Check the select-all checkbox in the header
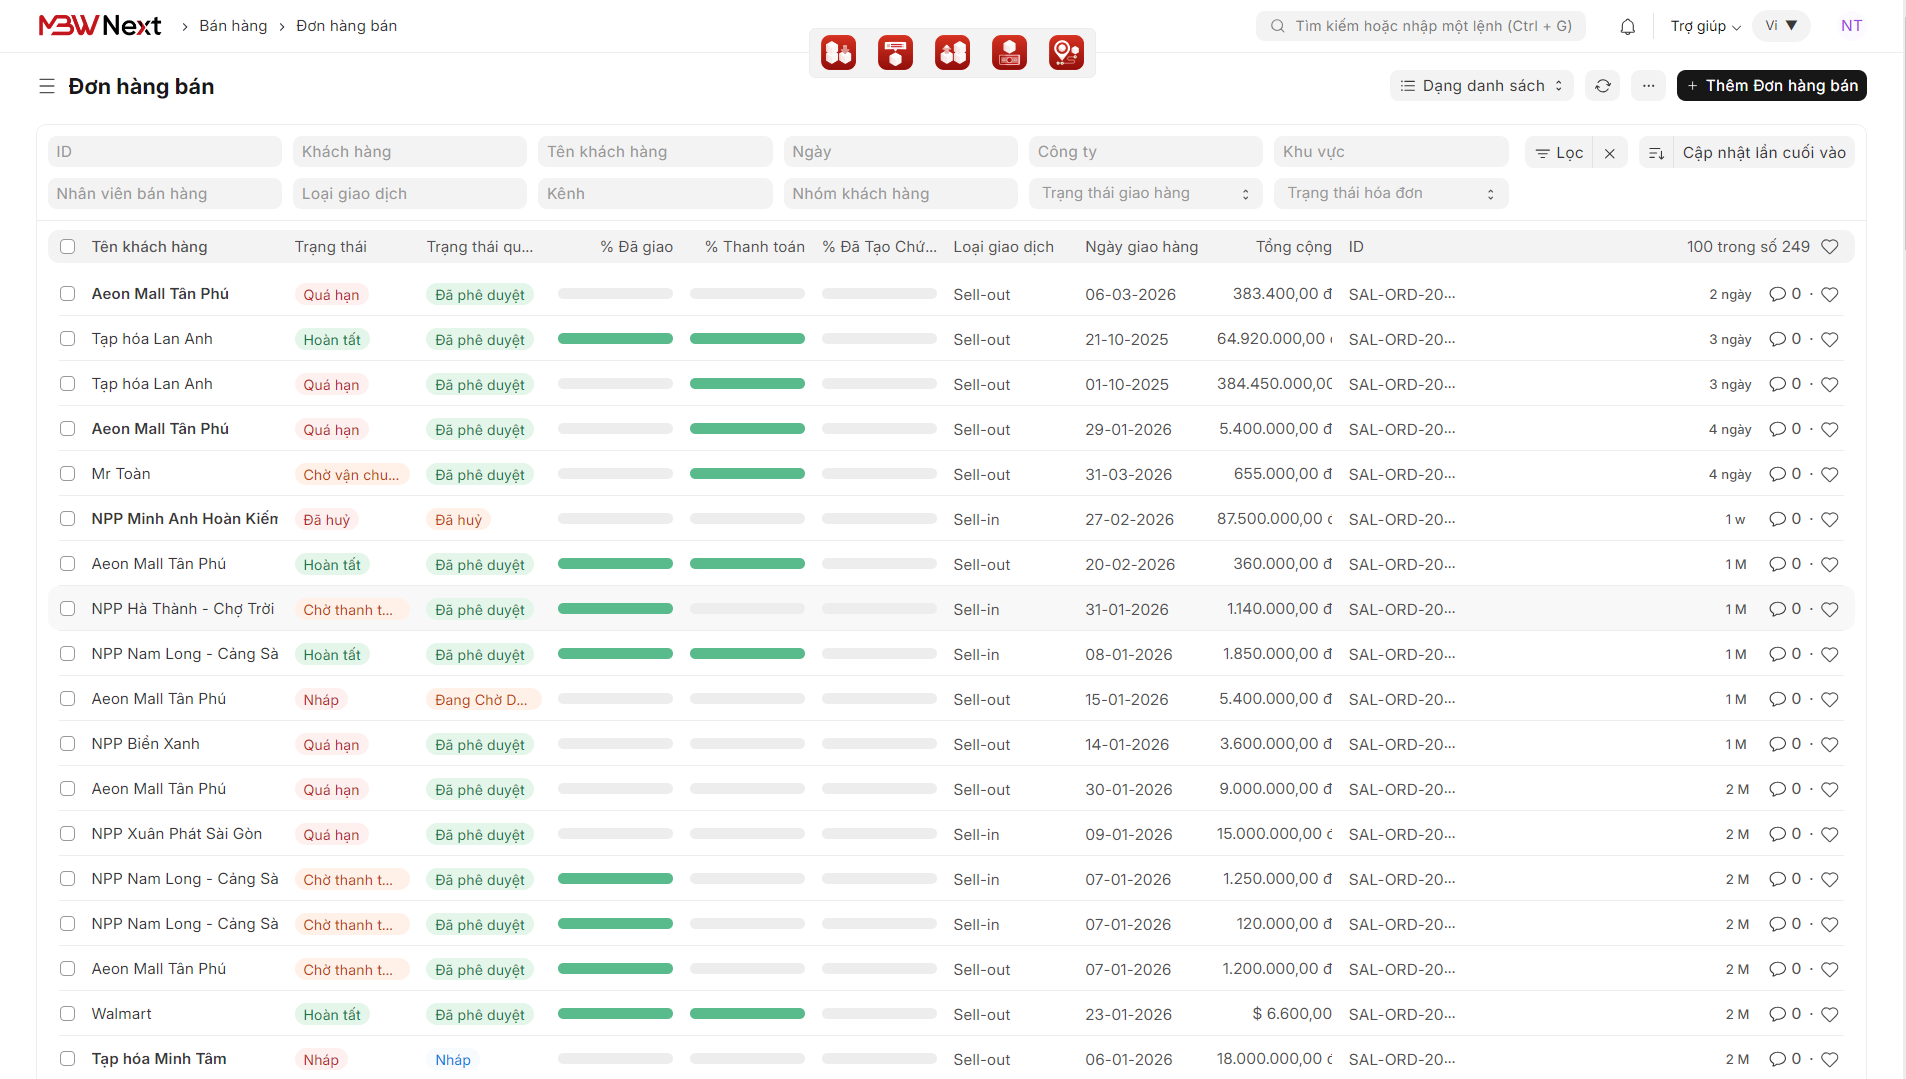This screenshot has height=1079, width=1906. tap(67, 247)
